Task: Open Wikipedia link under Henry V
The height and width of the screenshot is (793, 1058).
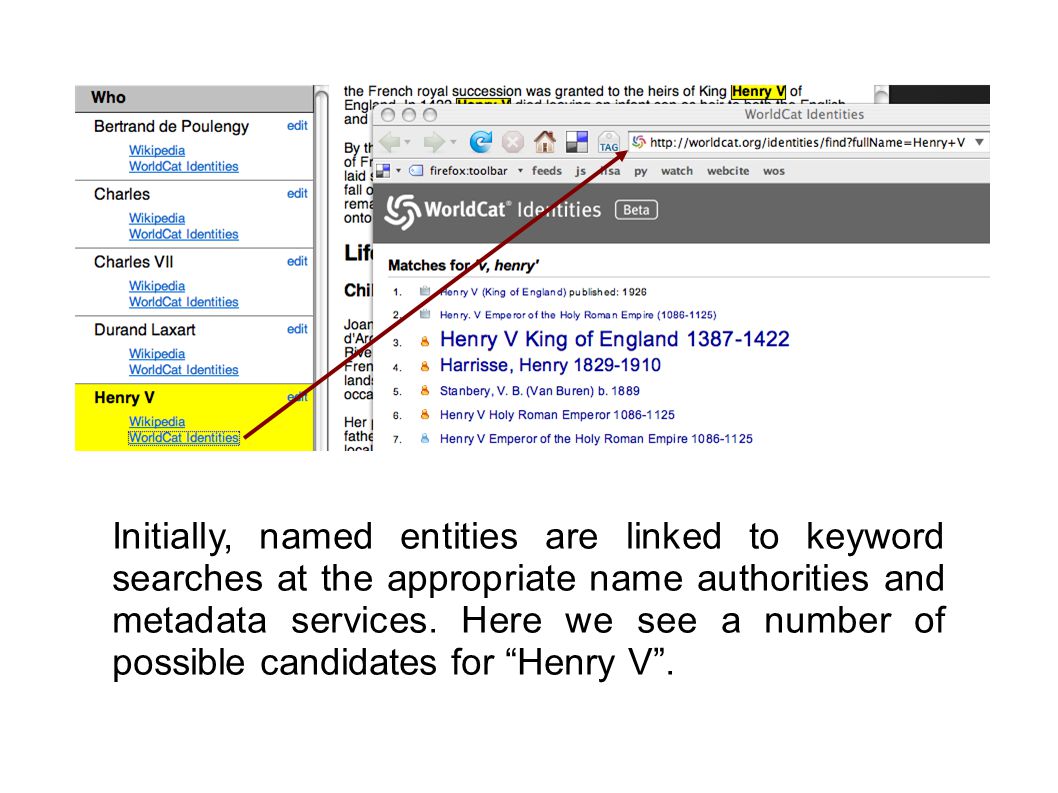Action: (x=157, y=421)
